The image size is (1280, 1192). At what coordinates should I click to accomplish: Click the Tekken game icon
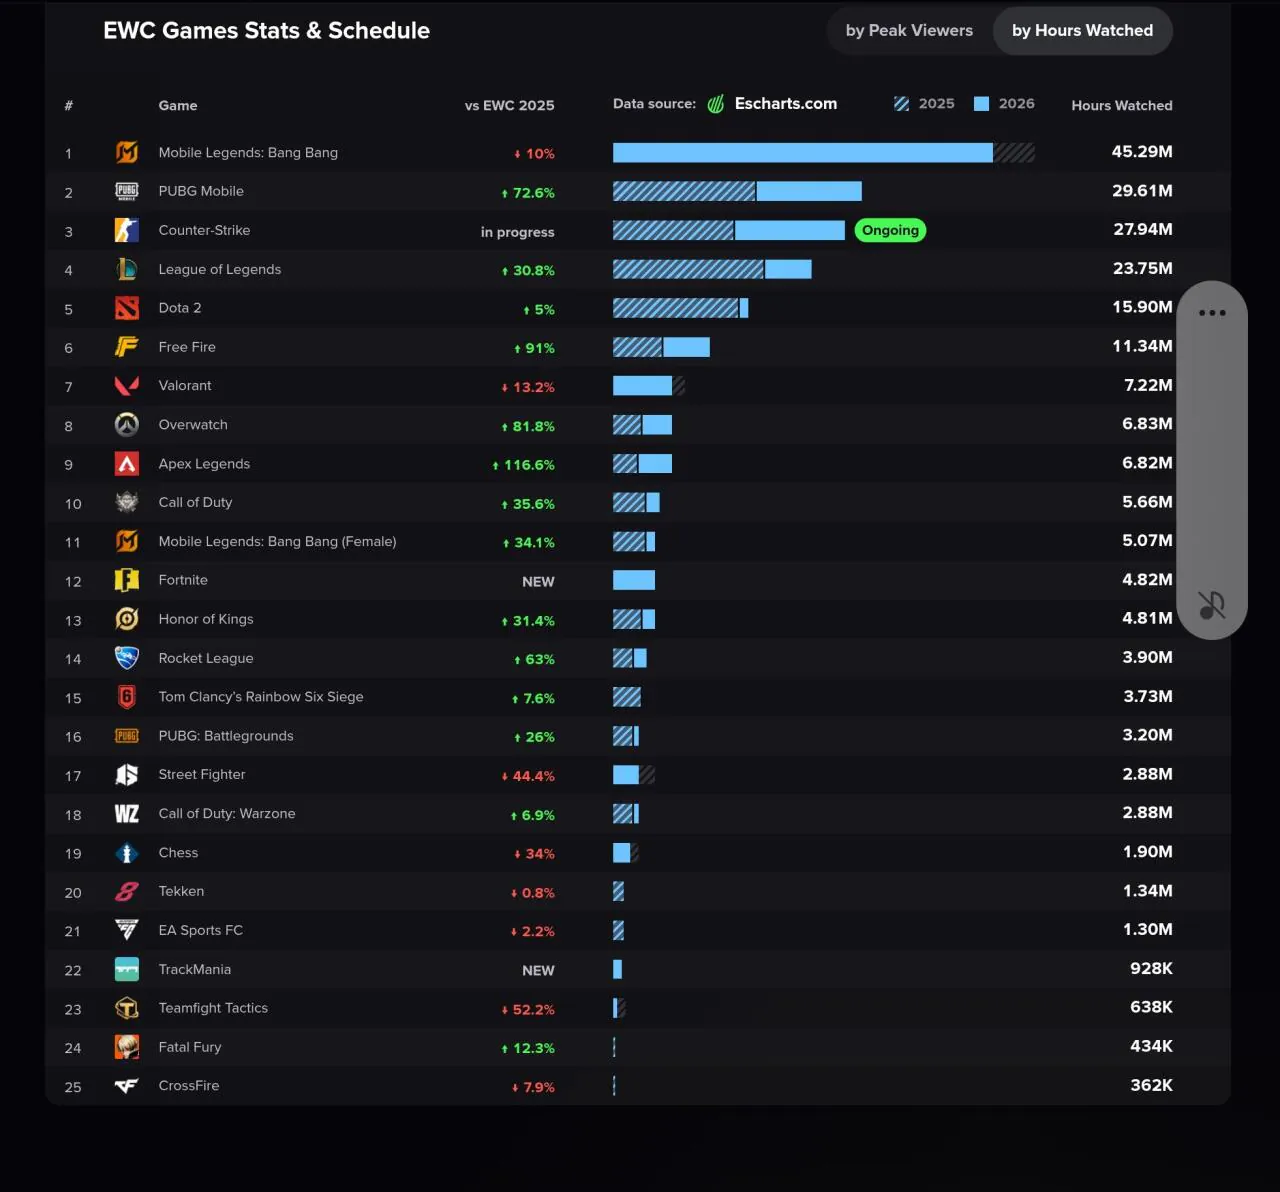(x=127, y=892)
